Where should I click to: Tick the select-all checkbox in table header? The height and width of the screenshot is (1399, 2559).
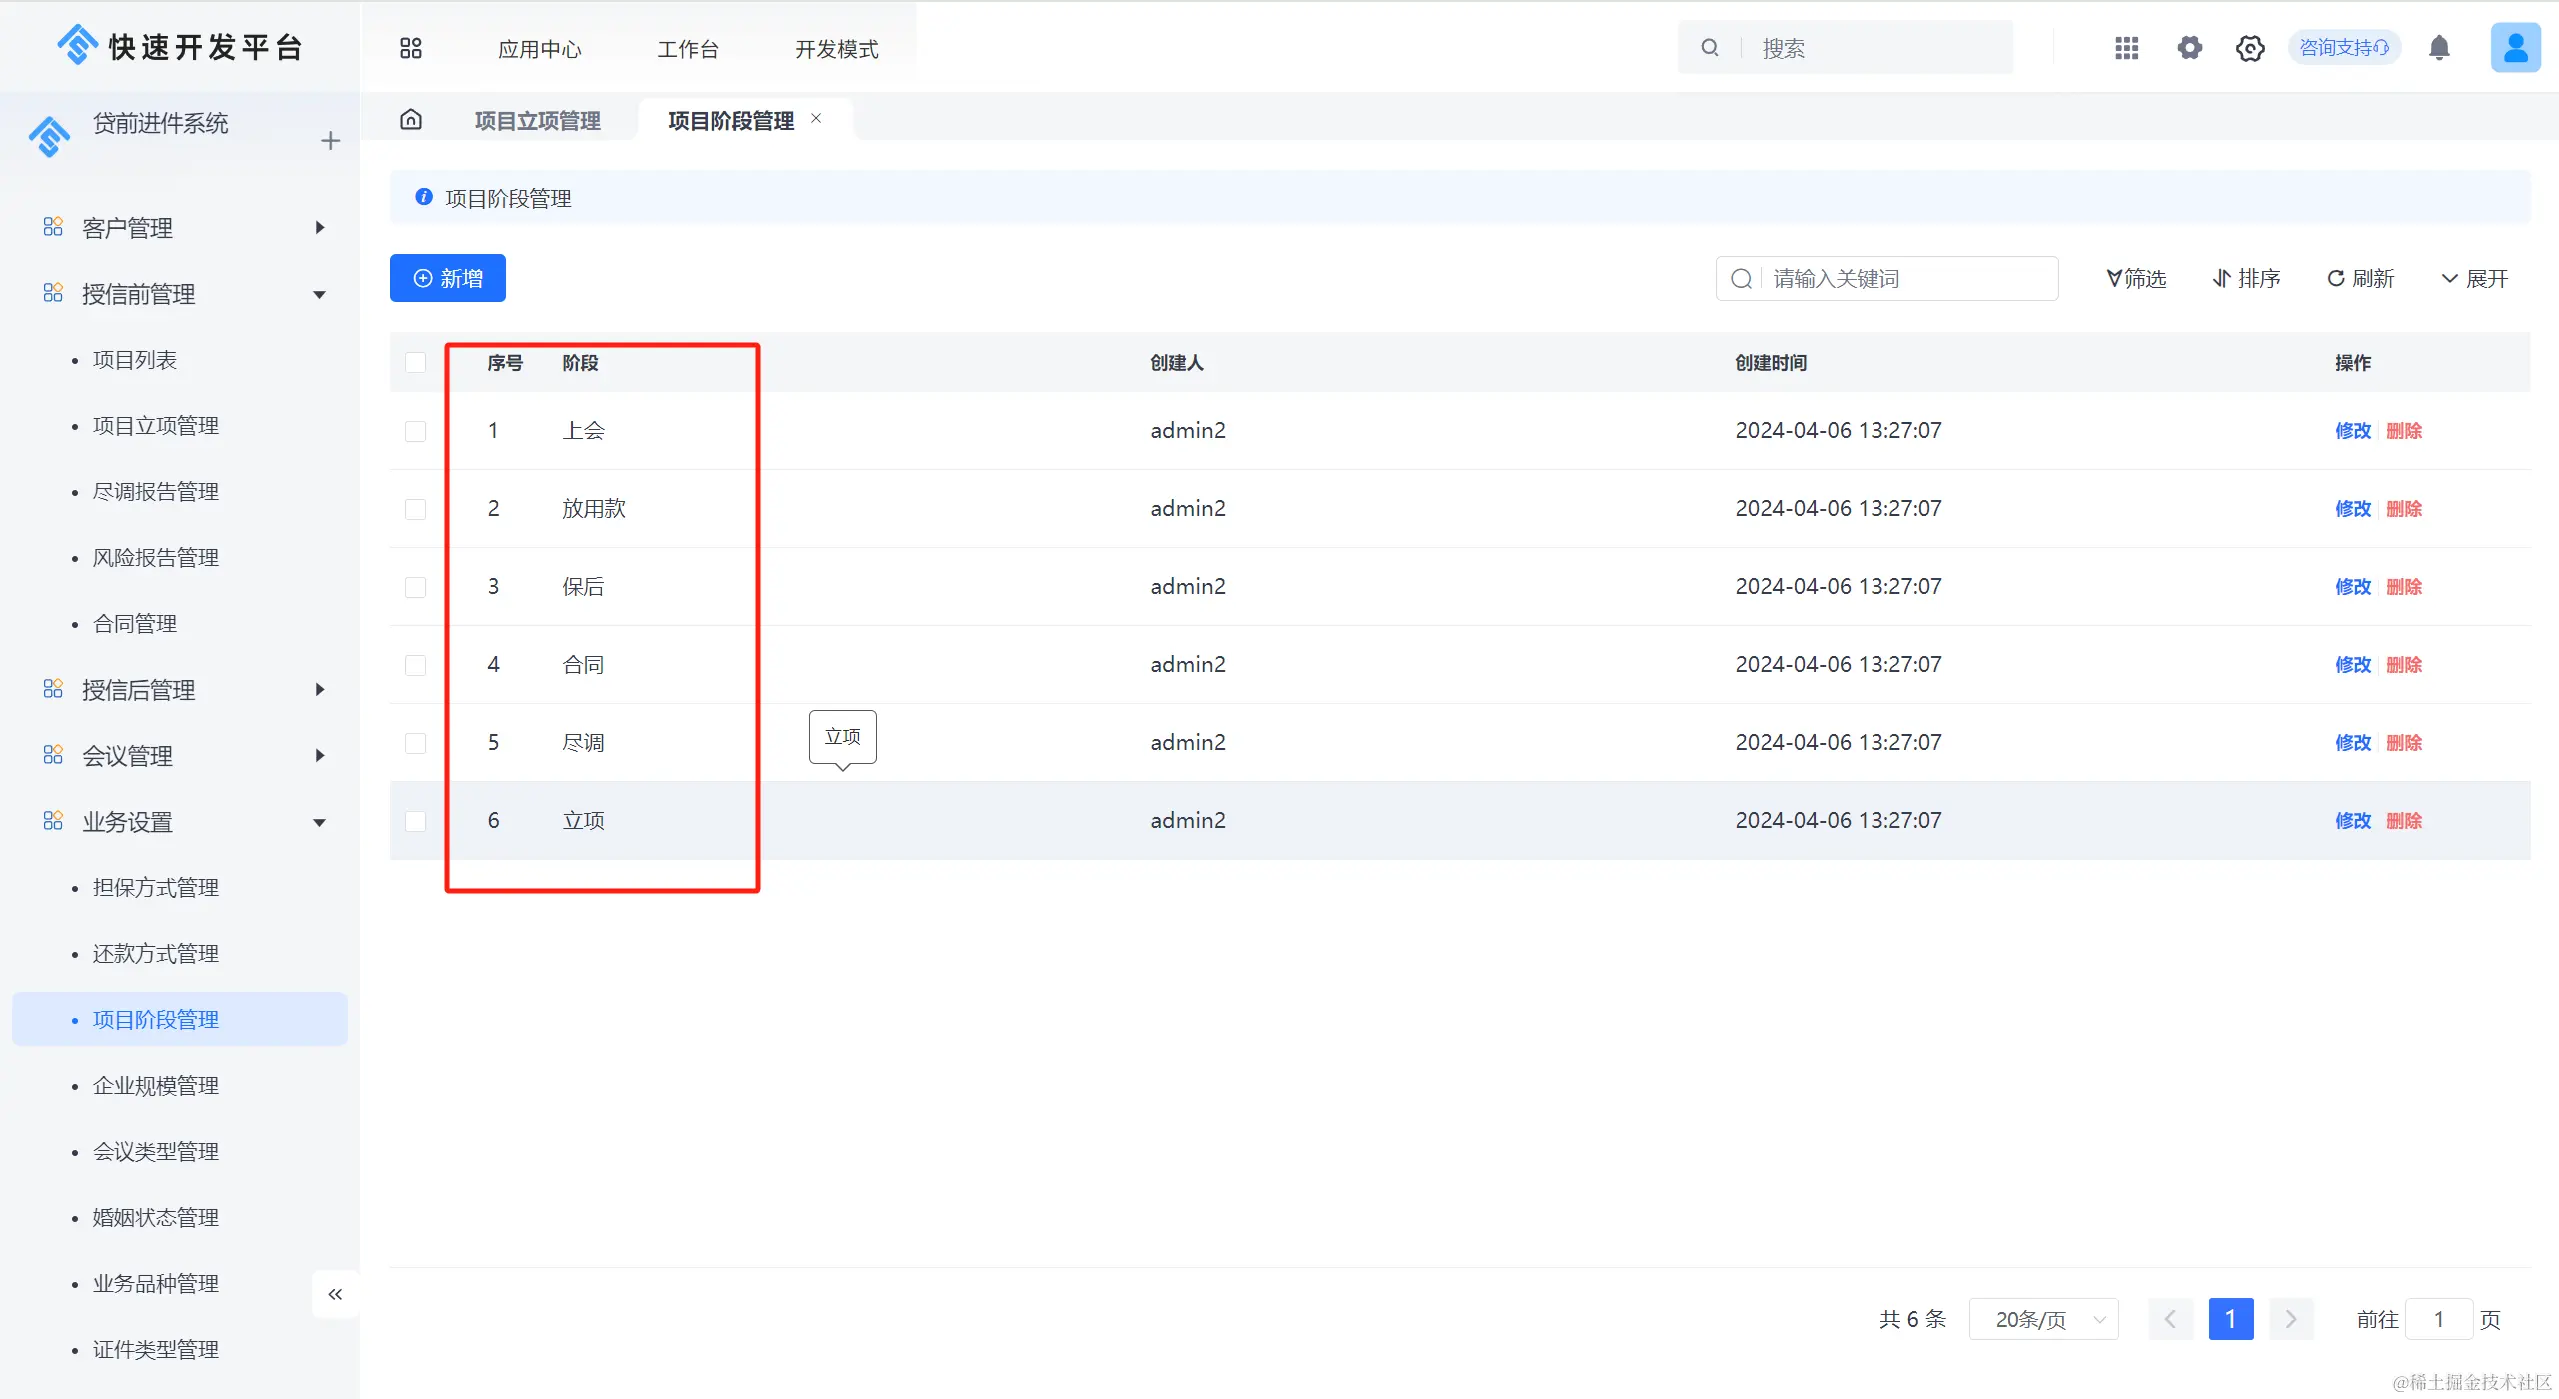pos(416,362)
